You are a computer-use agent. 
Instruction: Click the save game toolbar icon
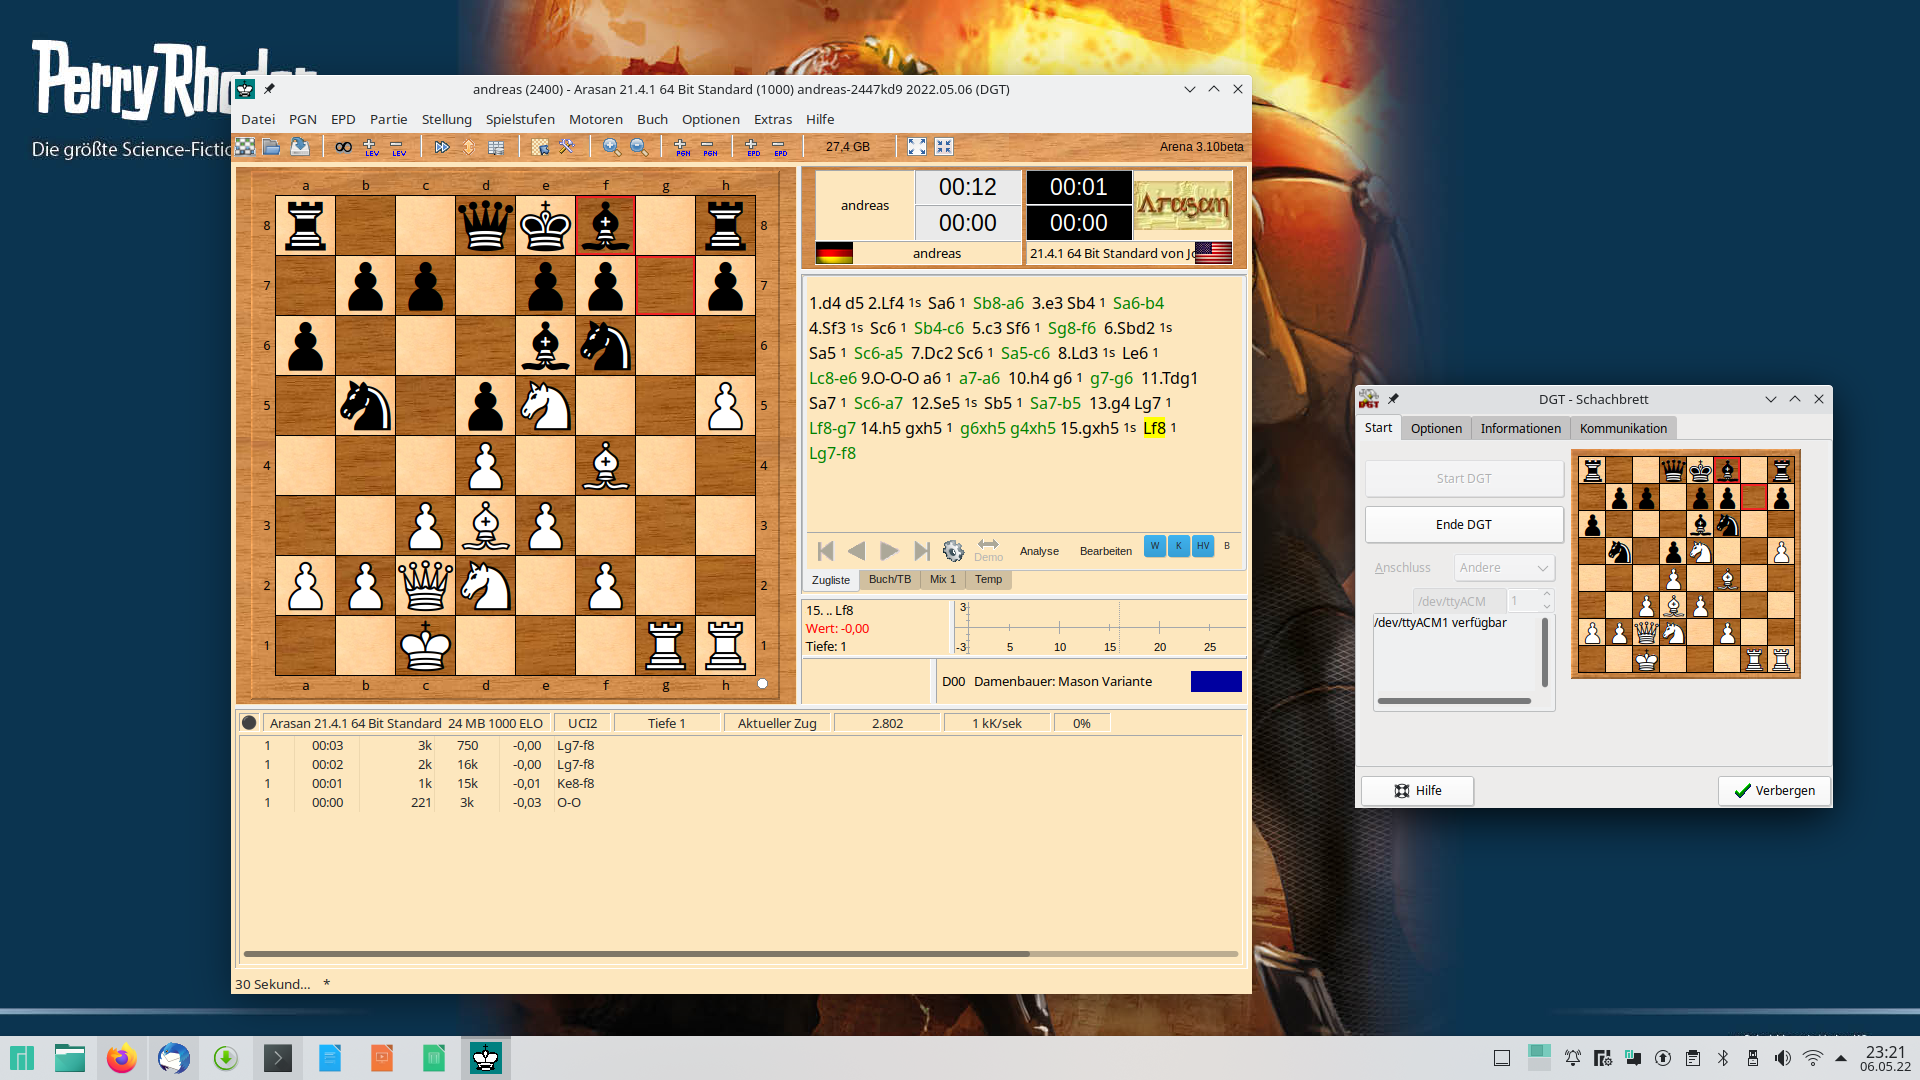coord(299,147)
